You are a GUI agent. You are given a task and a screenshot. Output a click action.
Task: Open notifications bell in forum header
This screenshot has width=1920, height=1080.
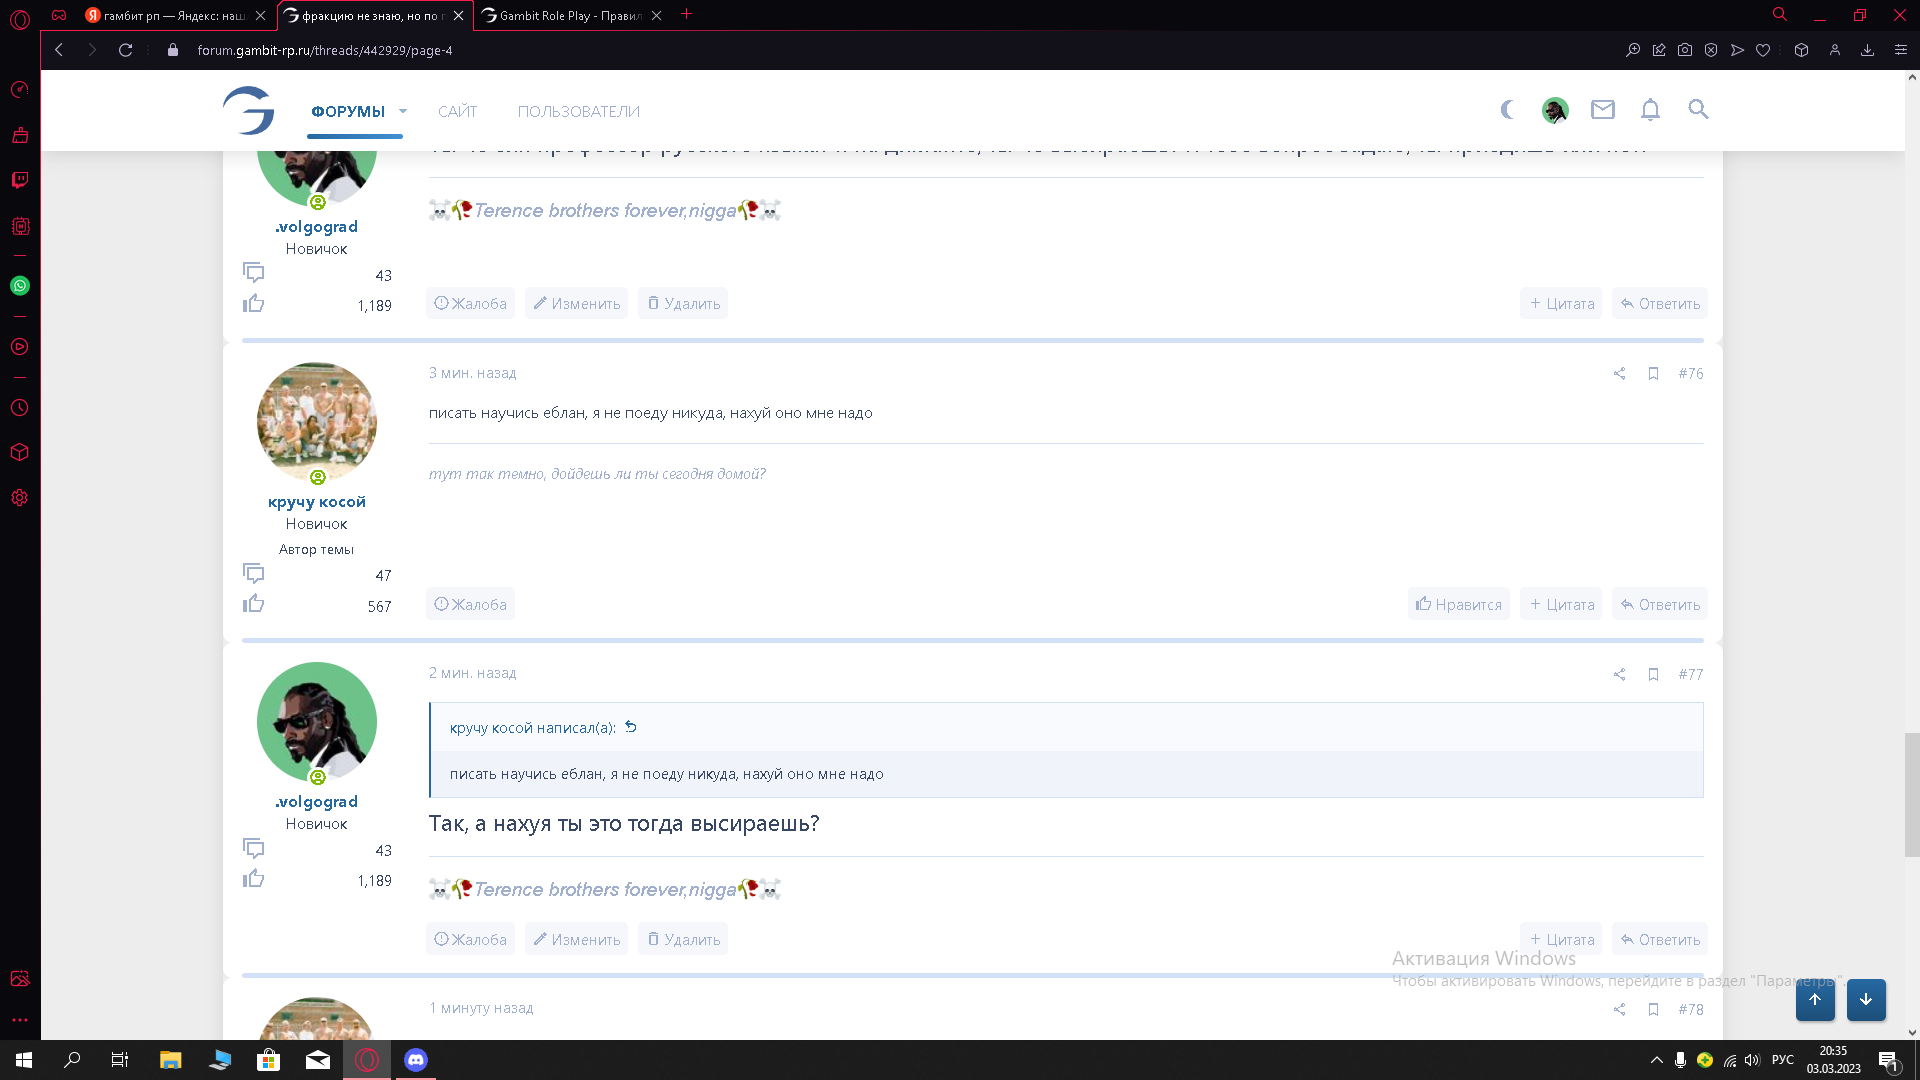click(1650, 110)
